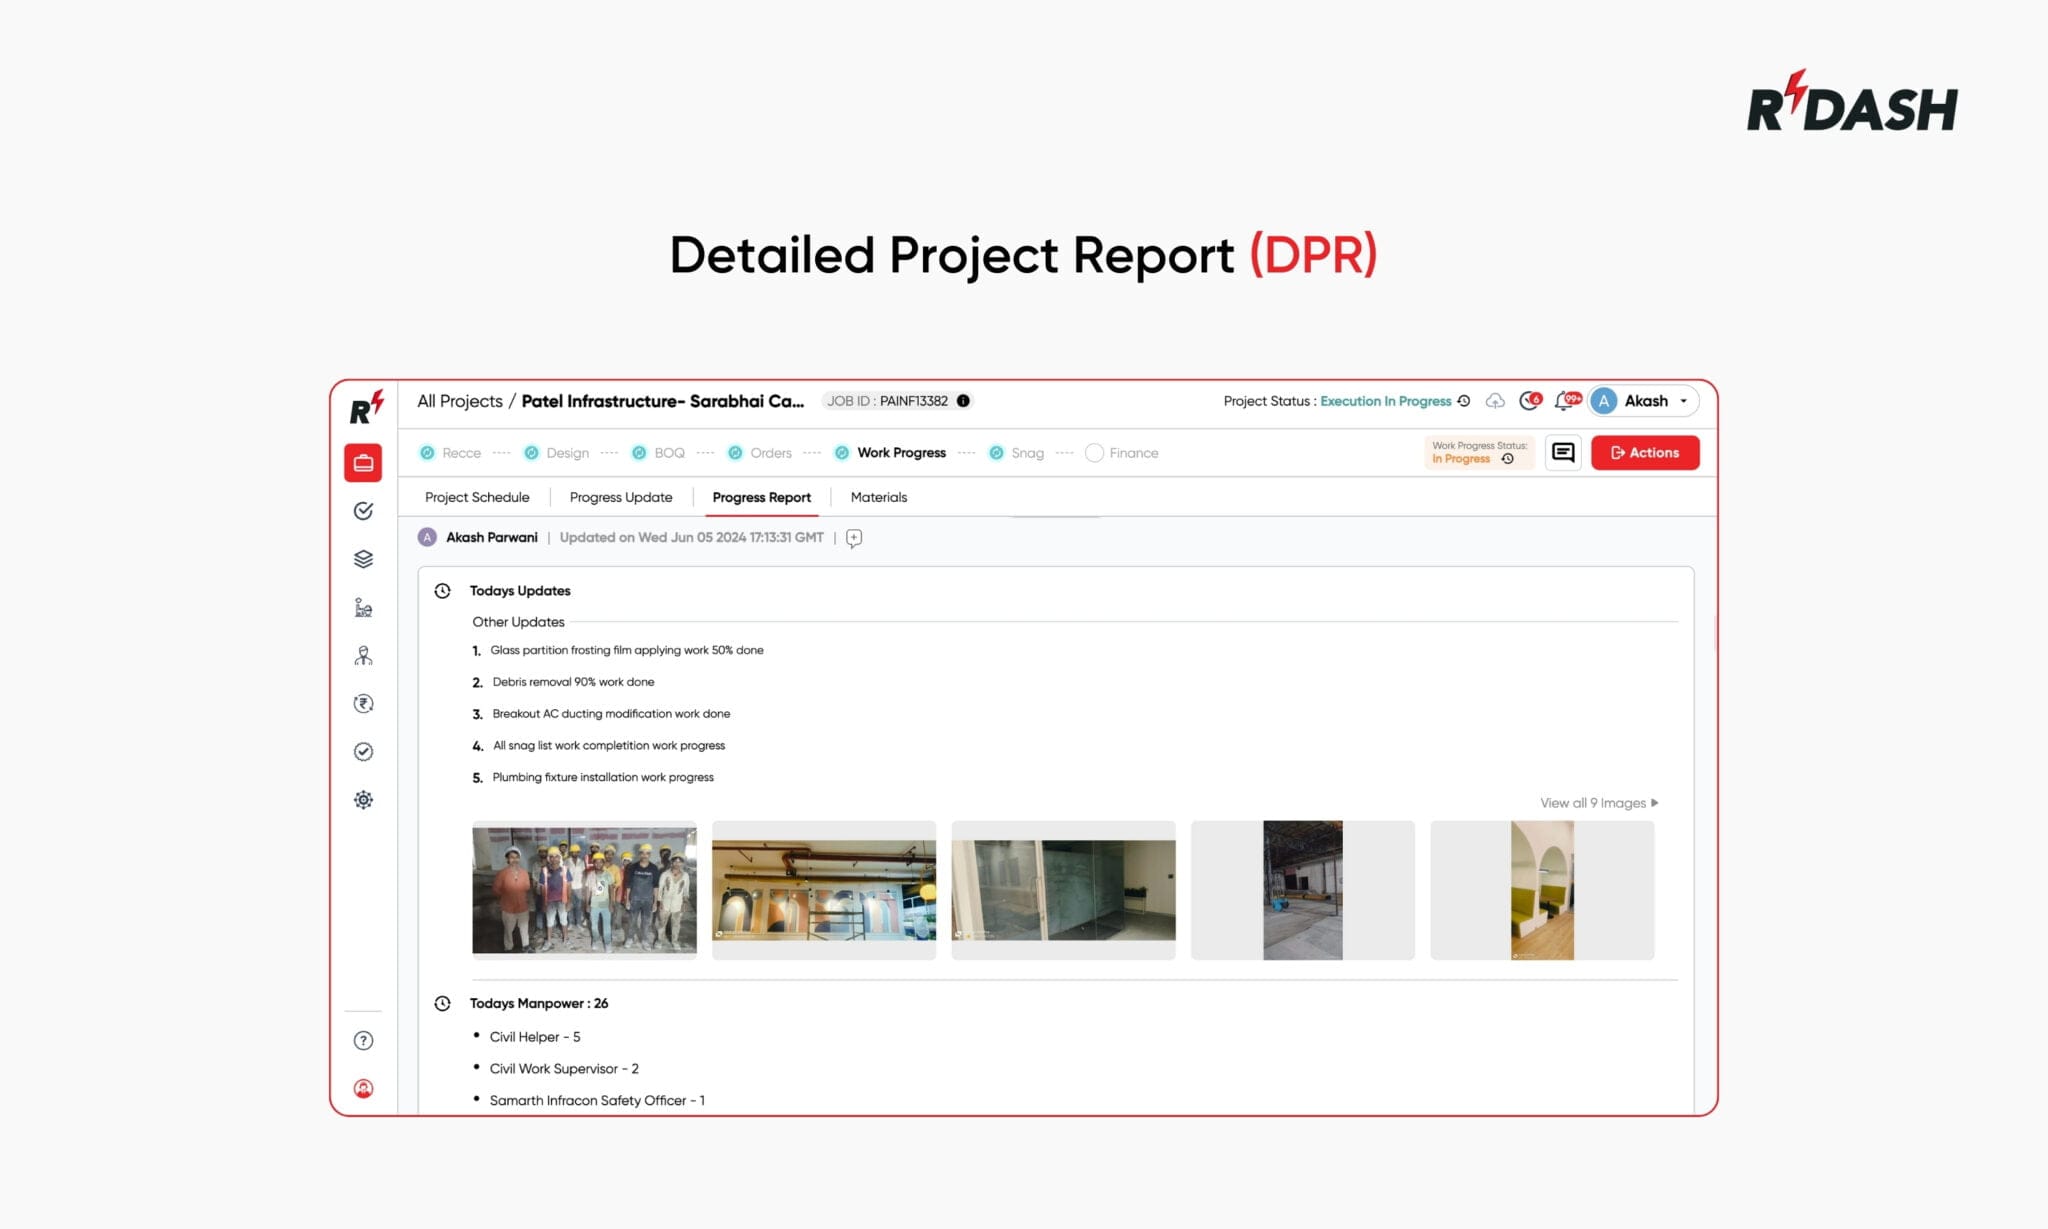Click the info icon beside JOB ID PAINF13382
This screenshot has width=2048, height=1229.
[x=961, y=400]
